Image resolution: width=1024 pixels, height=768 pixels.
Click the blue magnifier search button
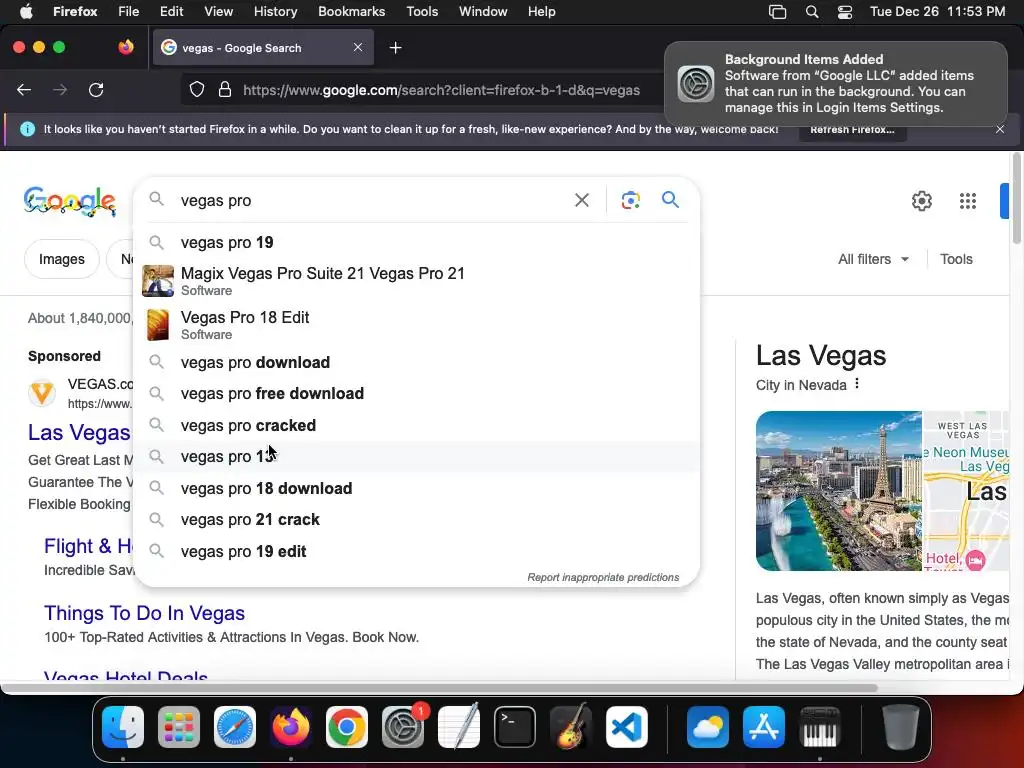pos(670,199)
